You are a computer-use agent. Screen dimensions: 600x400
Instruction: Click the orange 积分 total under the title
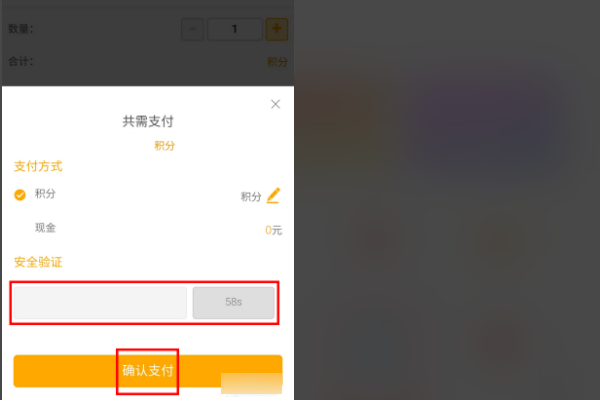tap(165, 145)
